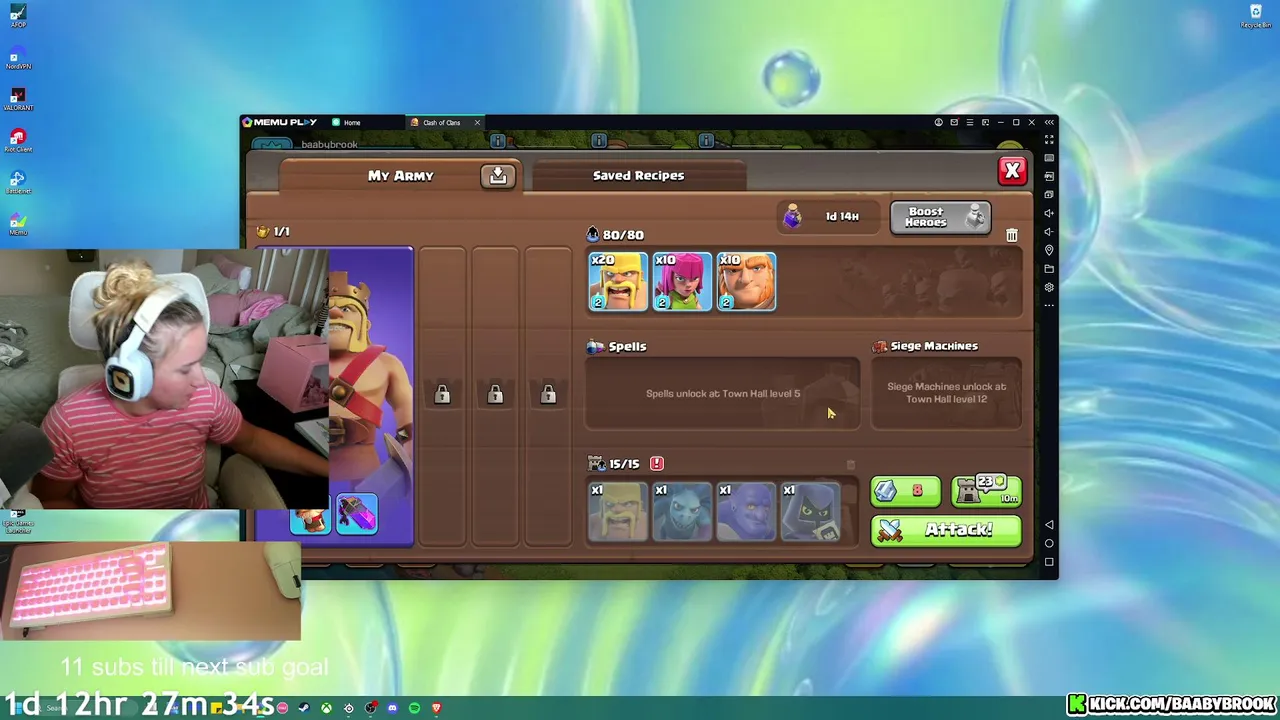The width and height of the screenshot is (1280, 720).
Task: Open the MEmu mail messages icon
Action: click(x=954, y=122)
